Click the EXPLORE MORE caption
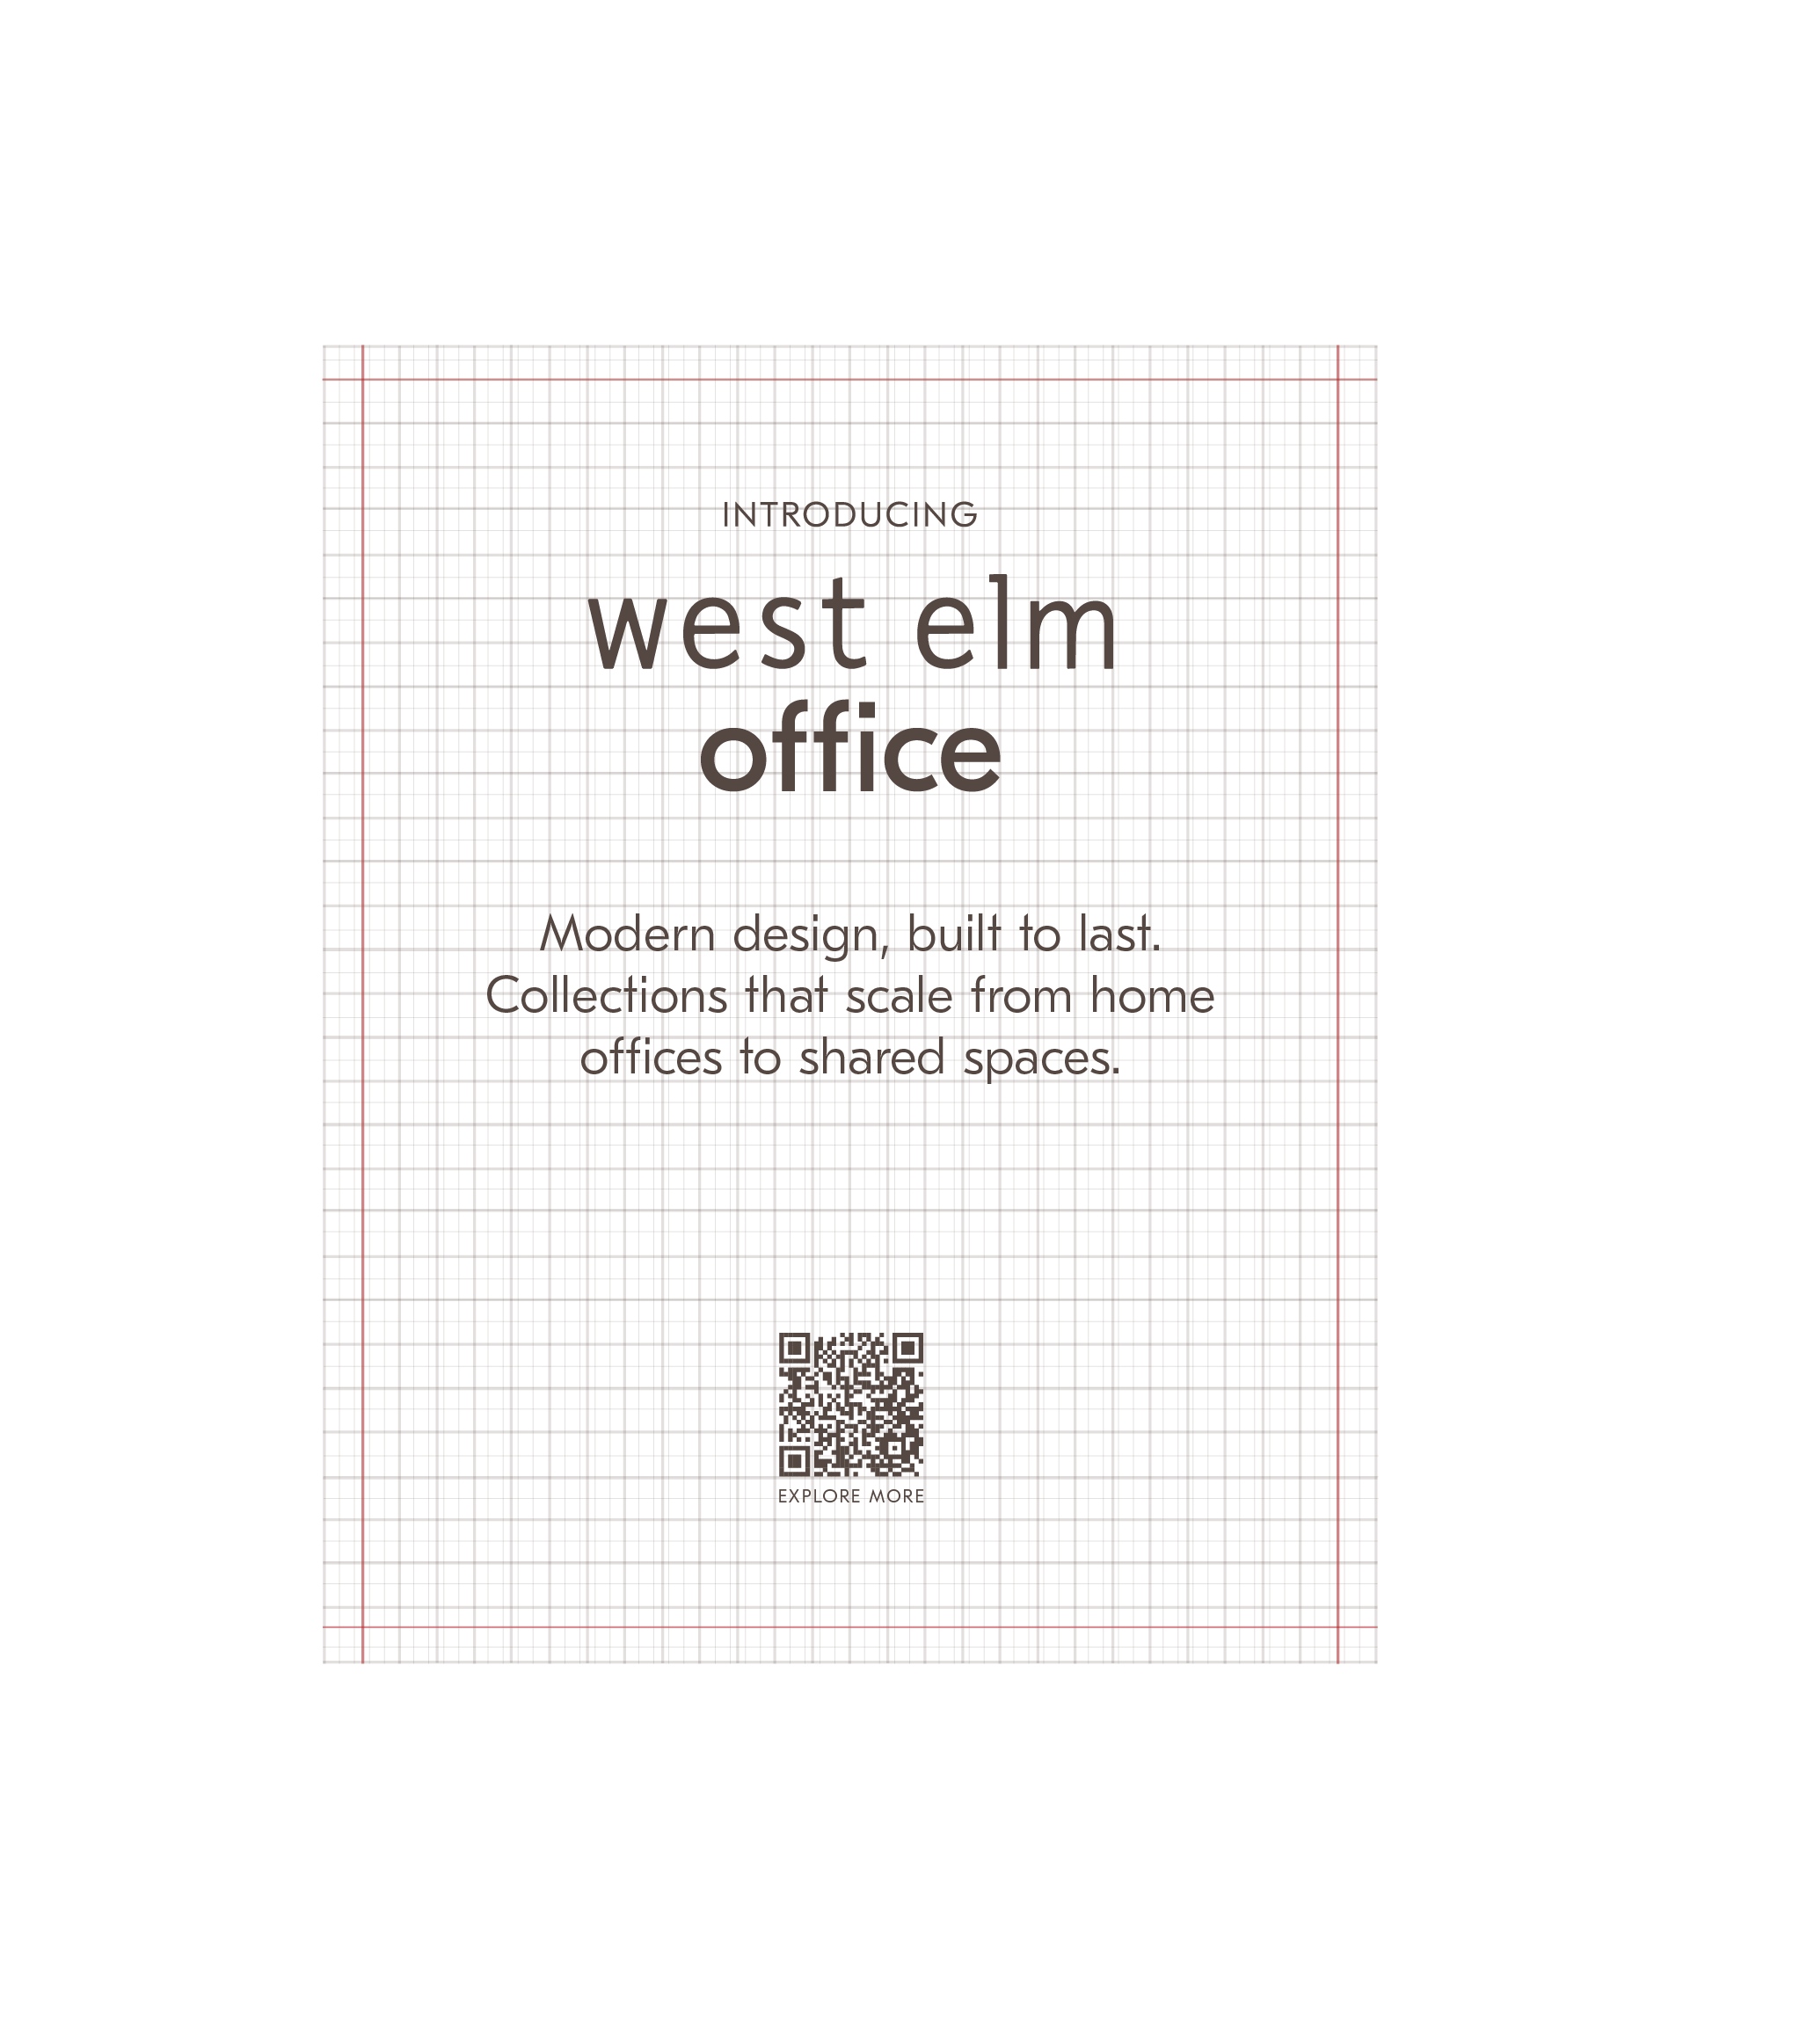Viewport: 1807px width, 2044px height. [x=851, y=1497]
